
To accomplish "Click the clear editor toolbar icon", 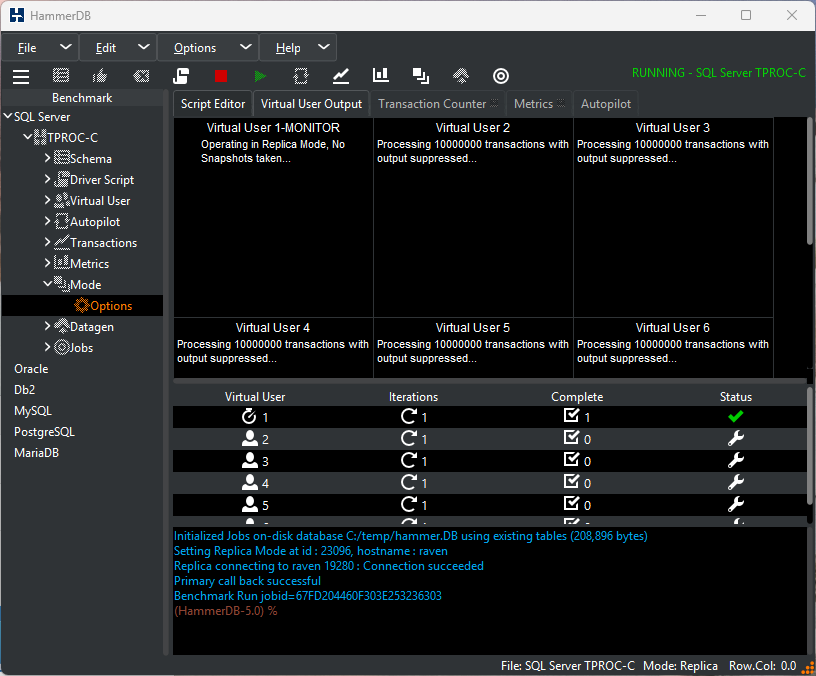I will pos(141,76).
